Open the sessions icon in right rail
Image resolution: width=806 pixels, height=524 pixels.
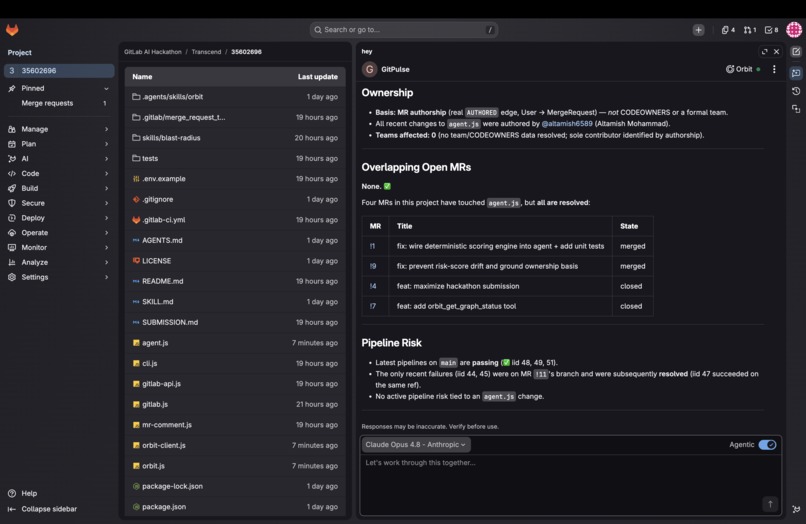796,109
